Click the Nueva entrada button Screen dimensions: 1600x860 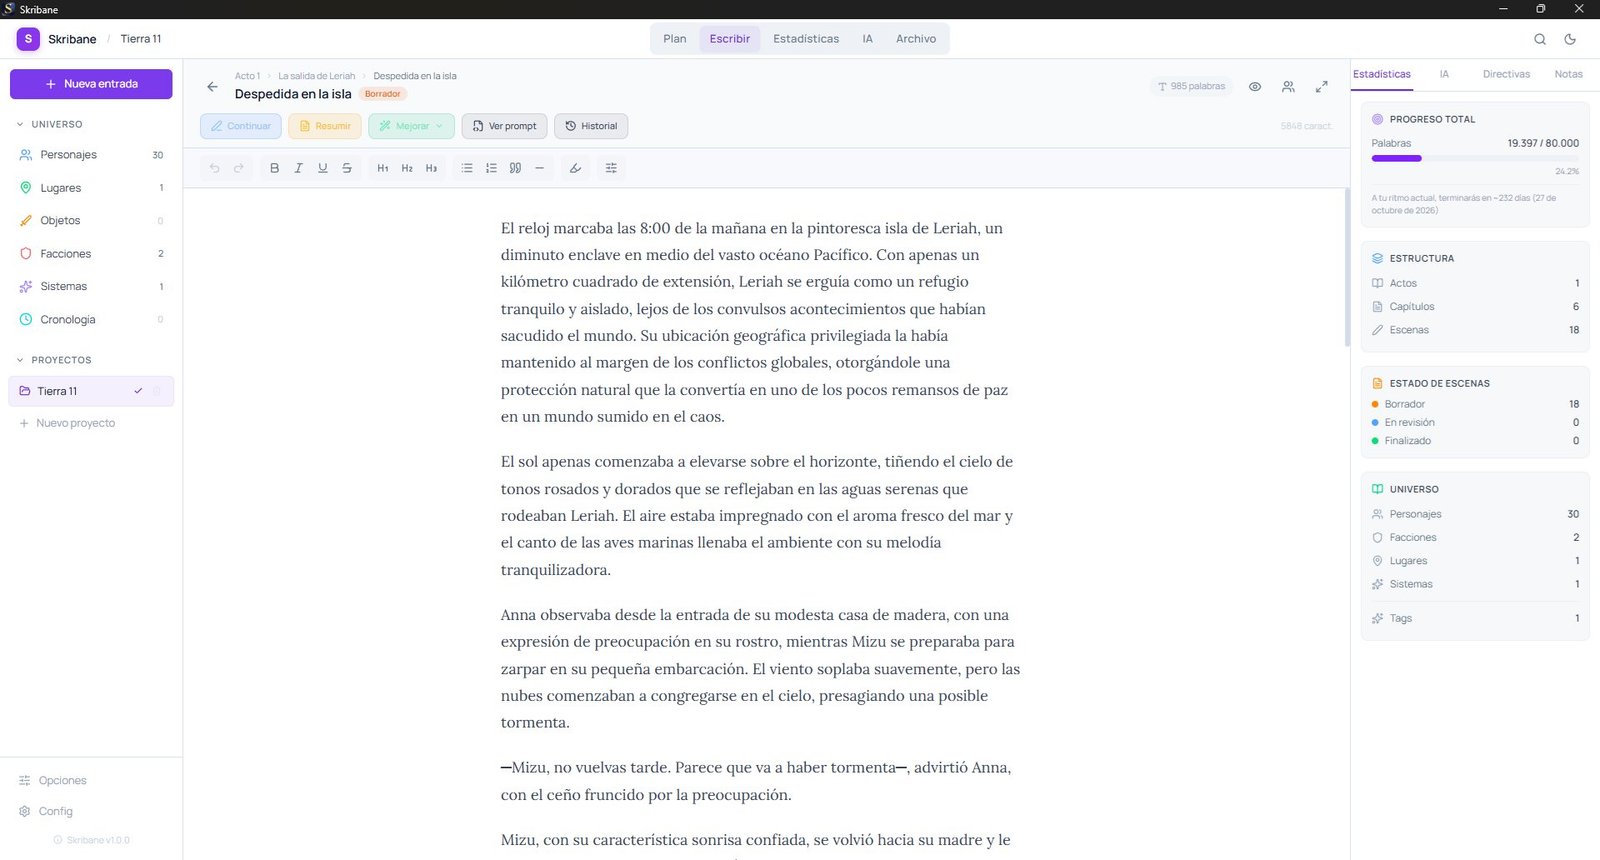click(91, 84)
